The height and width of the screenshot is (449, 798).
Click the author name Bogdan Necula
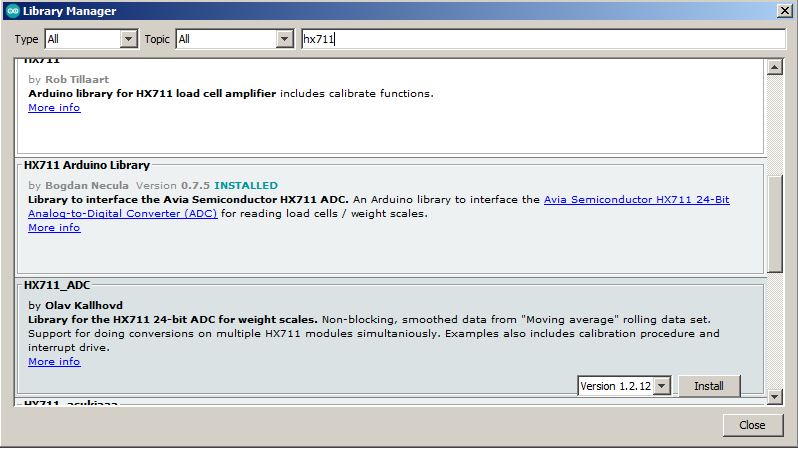(x=87, y=185)
